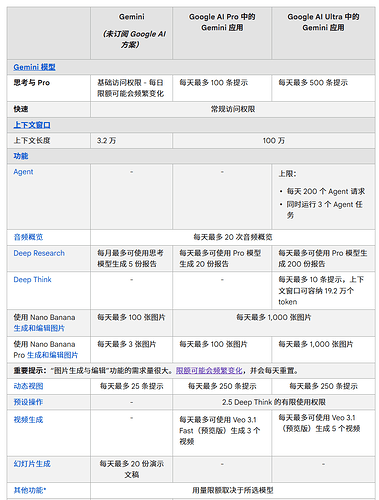Select 每天 200 个 Agent 请求 bullet
379x500 pixels.
pyautogui.click(x=326, y=191)
